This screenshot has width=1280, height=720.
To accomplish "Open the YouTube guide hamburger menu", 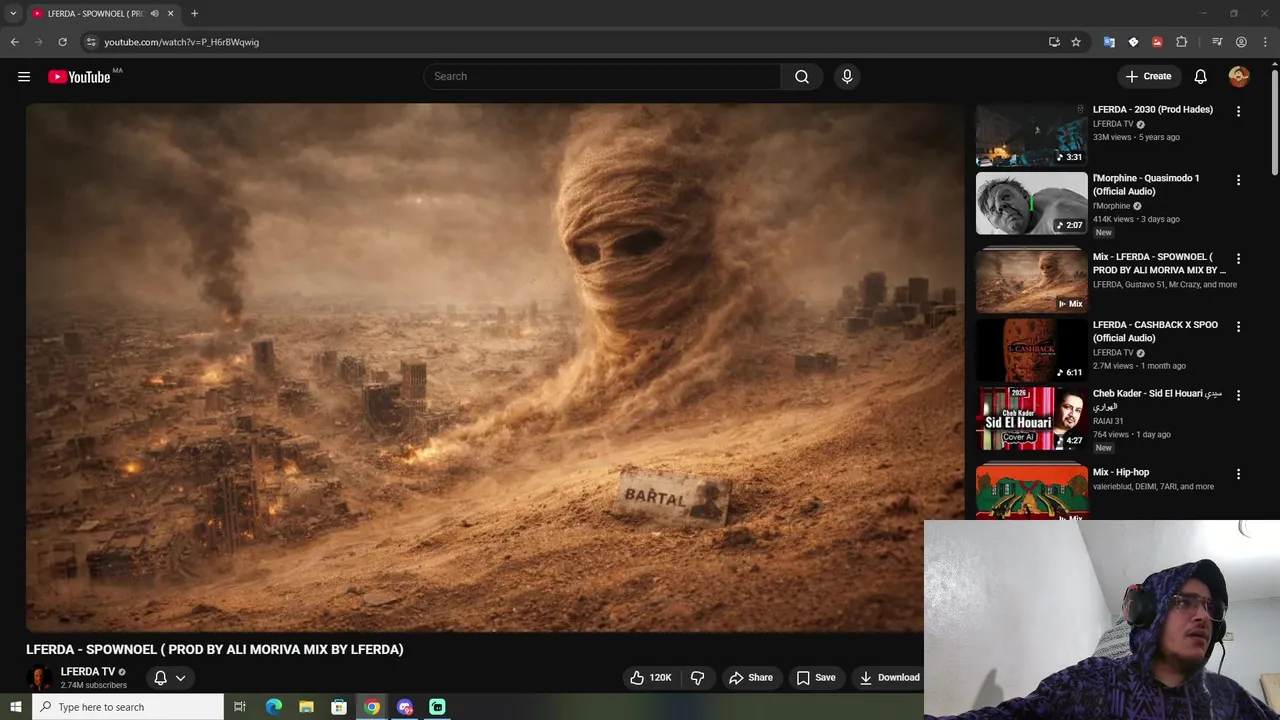I will [24, 77].
